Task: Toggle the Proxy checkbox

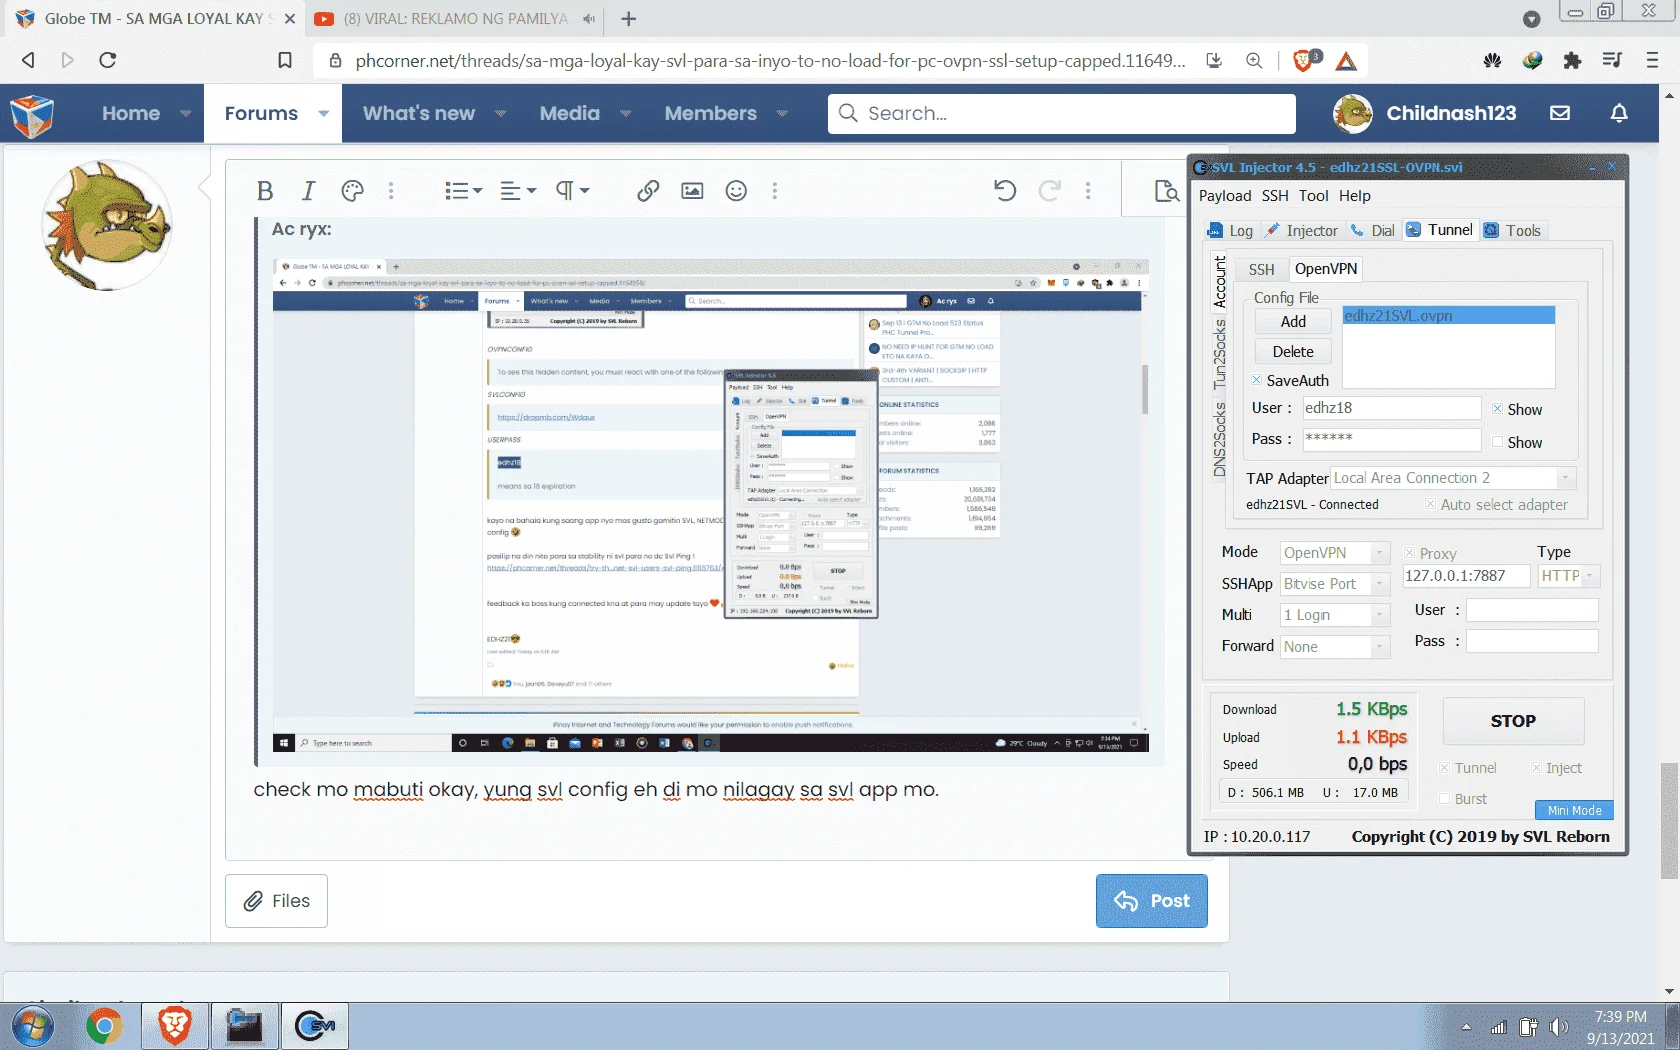Action: (1409, 553)
